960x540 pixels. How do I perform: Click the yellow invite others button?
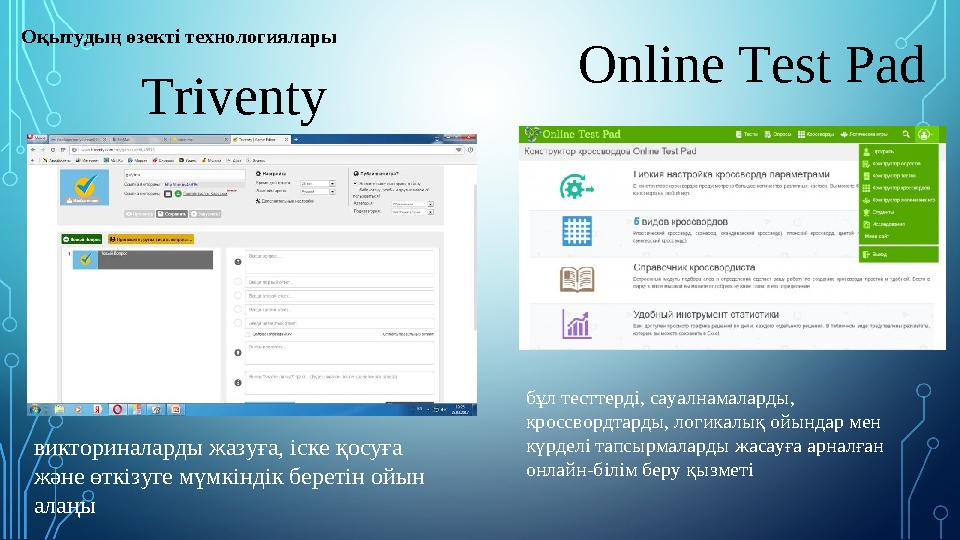click(x=151, y=239)
